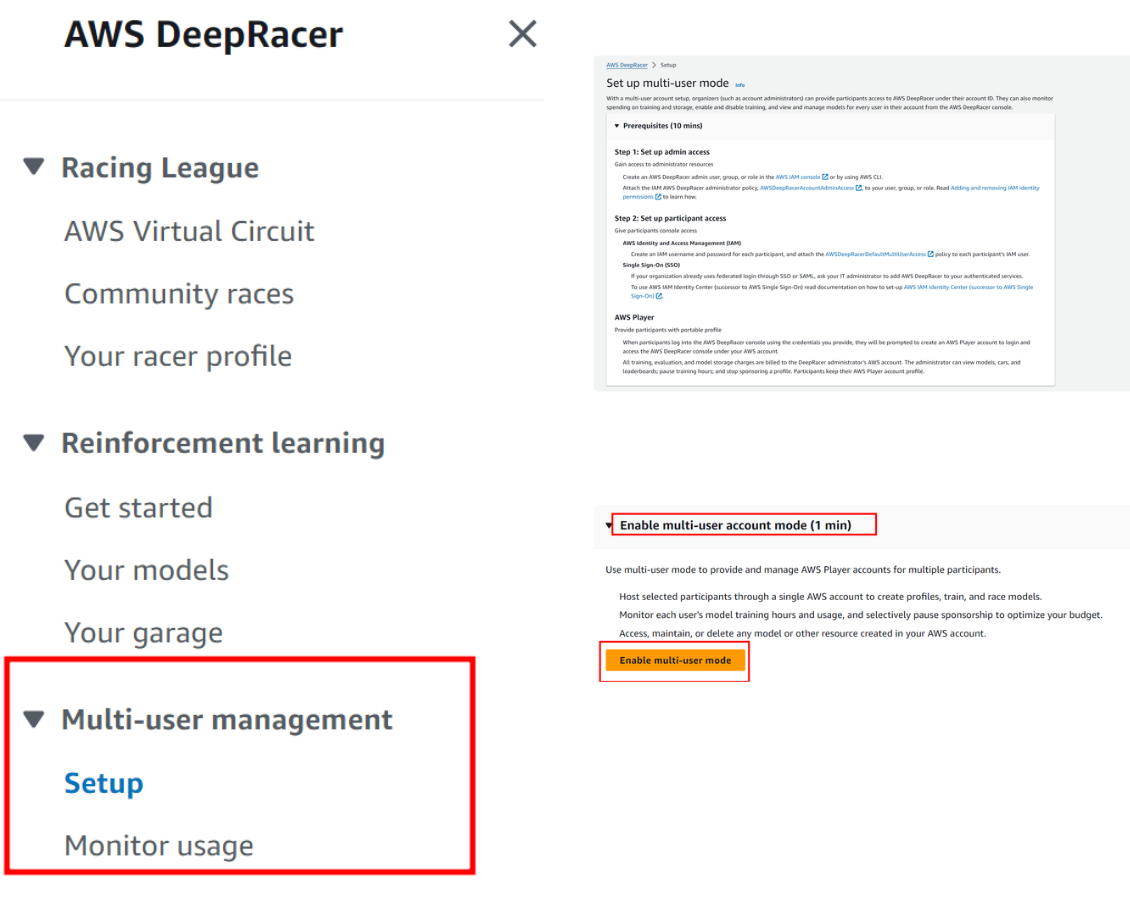Click external-link icon after AWSDeepRacerDefaultMultiUserAccess
Viewport: 1130px width, 915px height.
pos(930,254)
